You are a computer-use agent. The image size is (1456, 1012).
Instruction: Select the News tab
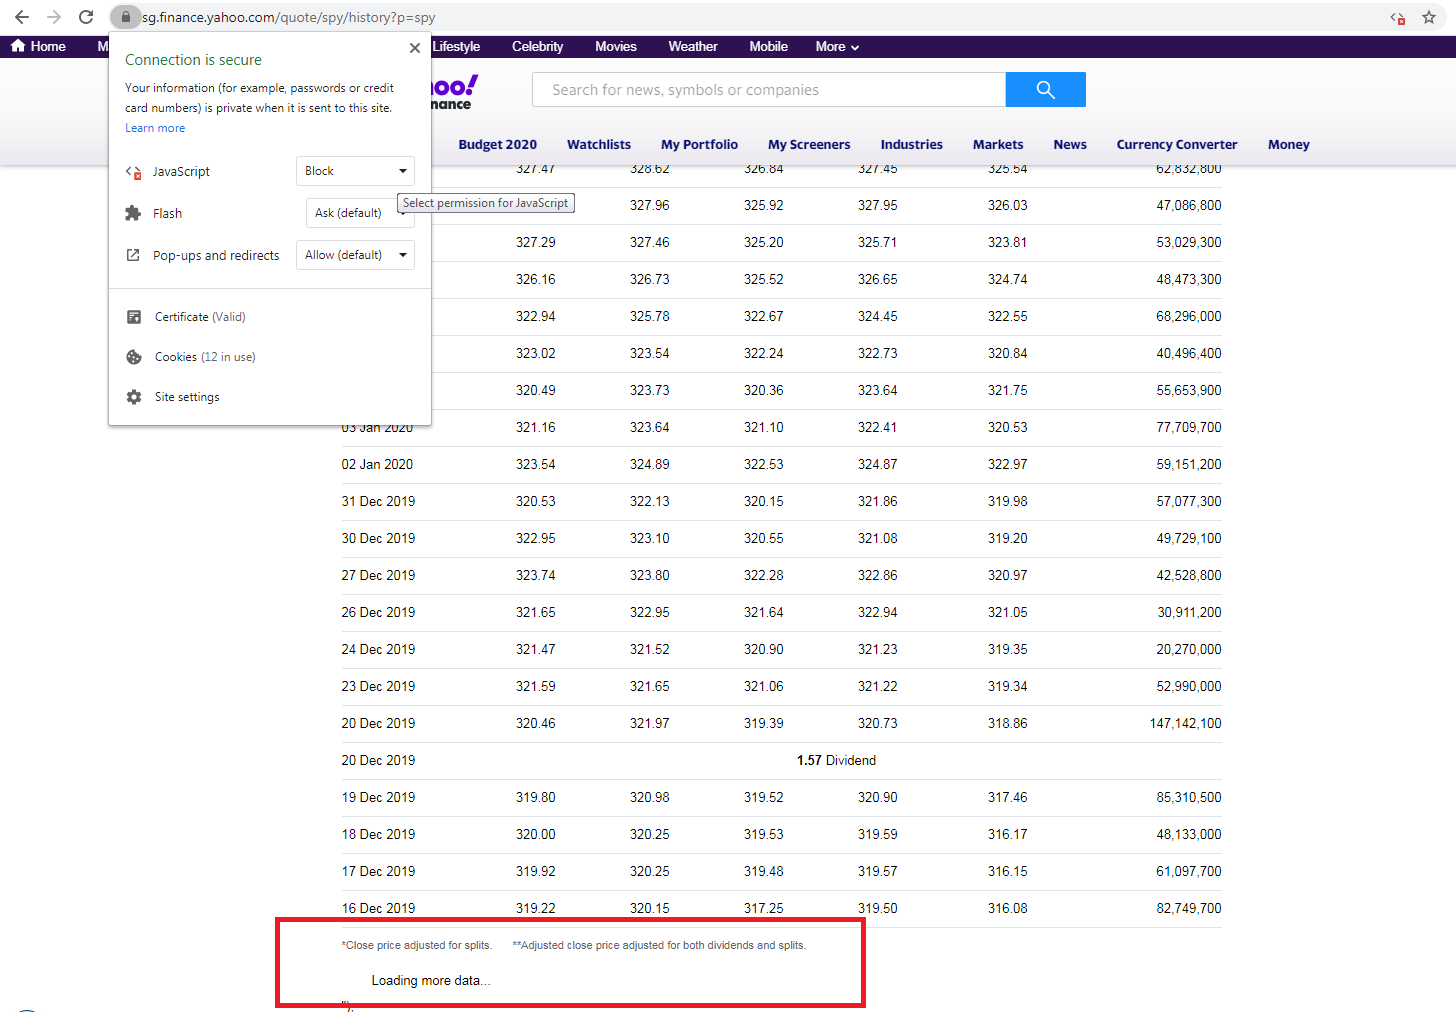pyautogui.click(x=1070, y=144)
